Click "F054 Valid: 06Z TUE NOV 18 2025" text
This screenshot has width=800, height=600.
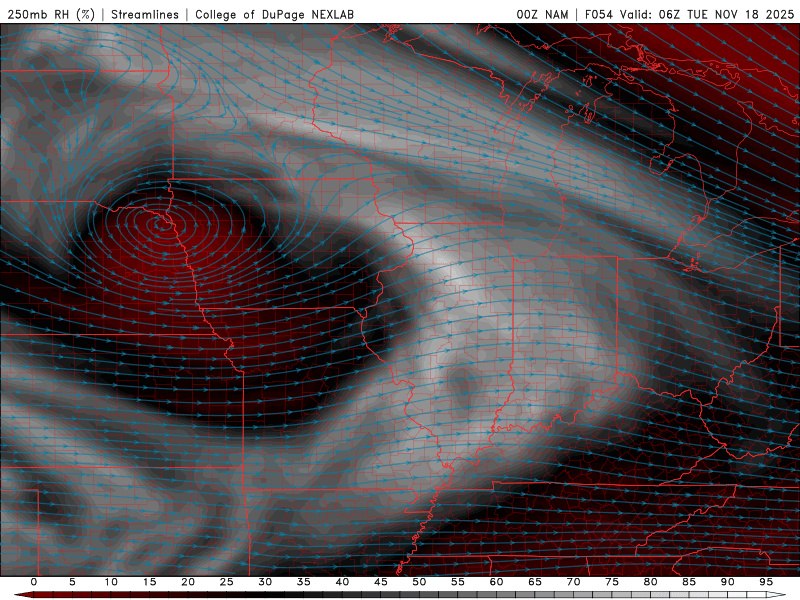point(689,14)
